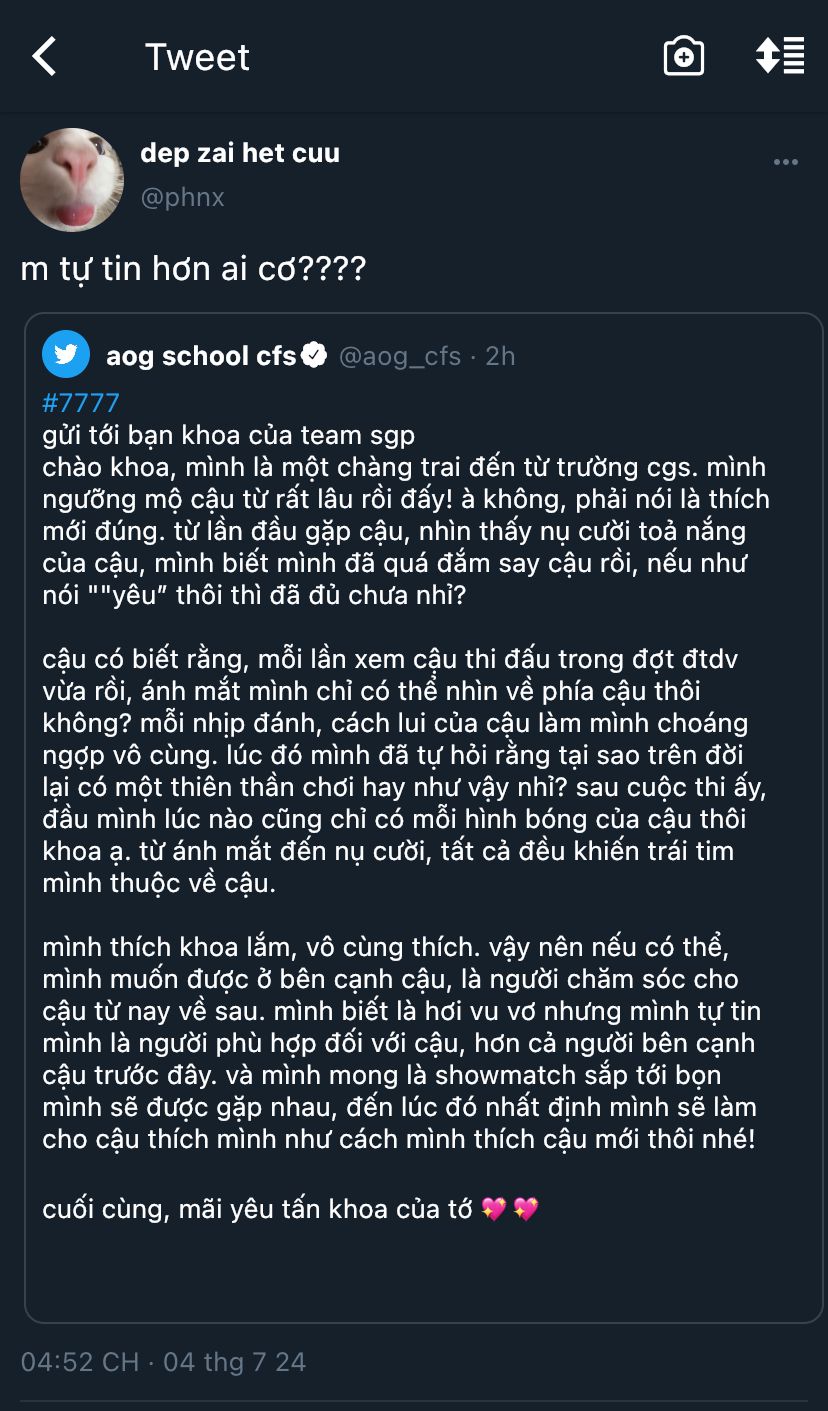
Task: Open the reply sorting arrows icon
Action: pyautogui.click(x=780, y=56)
